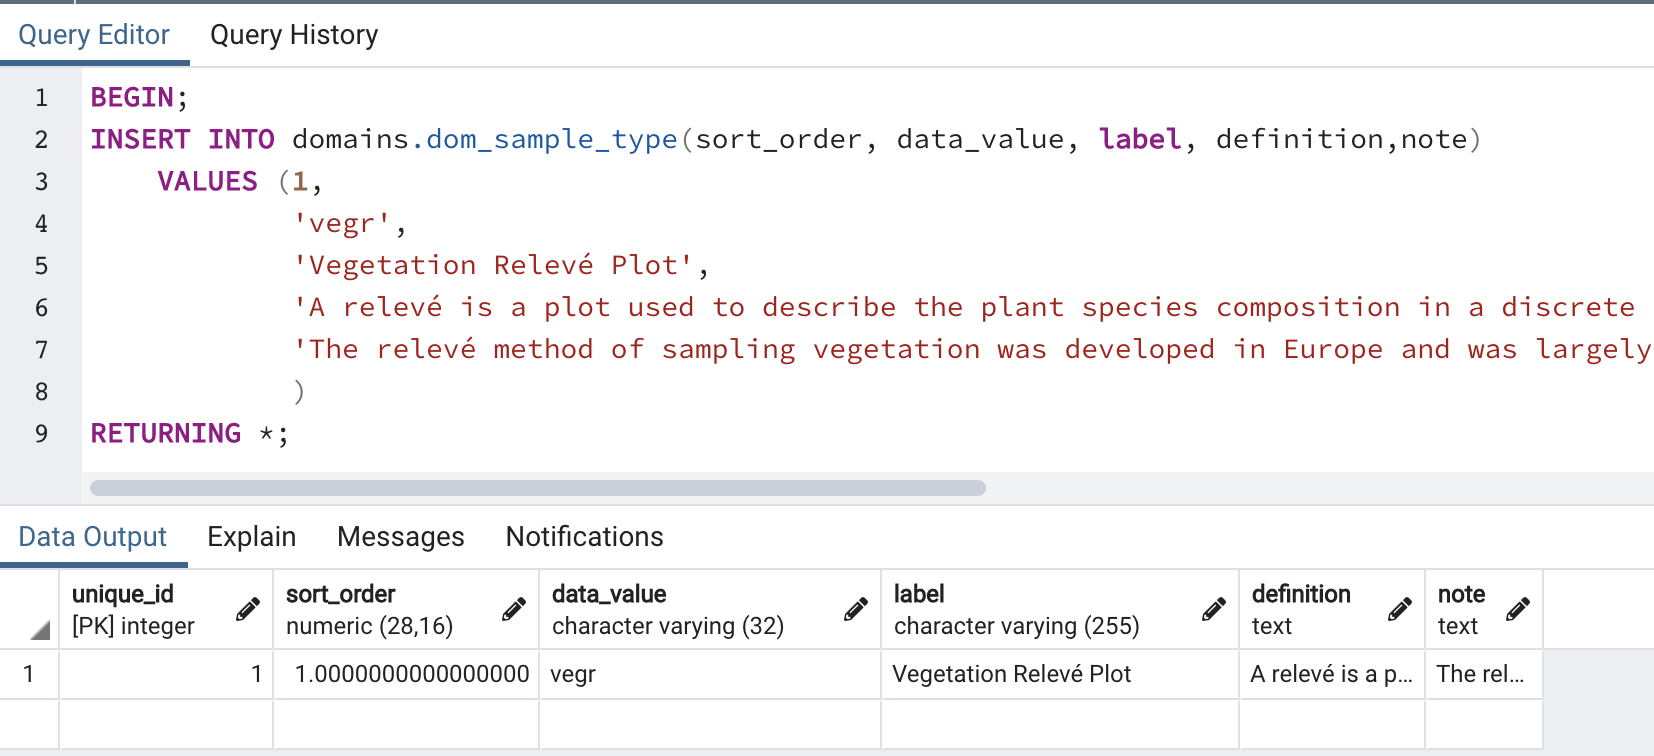Image resolution: width=1654 pixels, height=756 pixels.
Task: Select the Data Output tab
Action: point(92,537)
